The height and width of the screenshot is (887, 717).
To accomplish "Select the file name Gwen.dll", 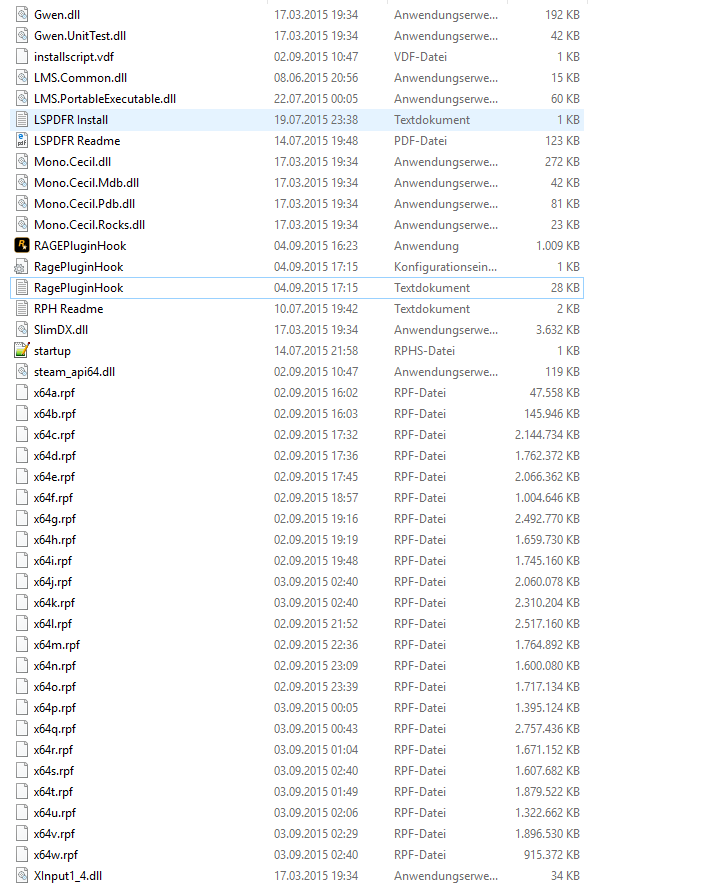I will pos(57,15).
